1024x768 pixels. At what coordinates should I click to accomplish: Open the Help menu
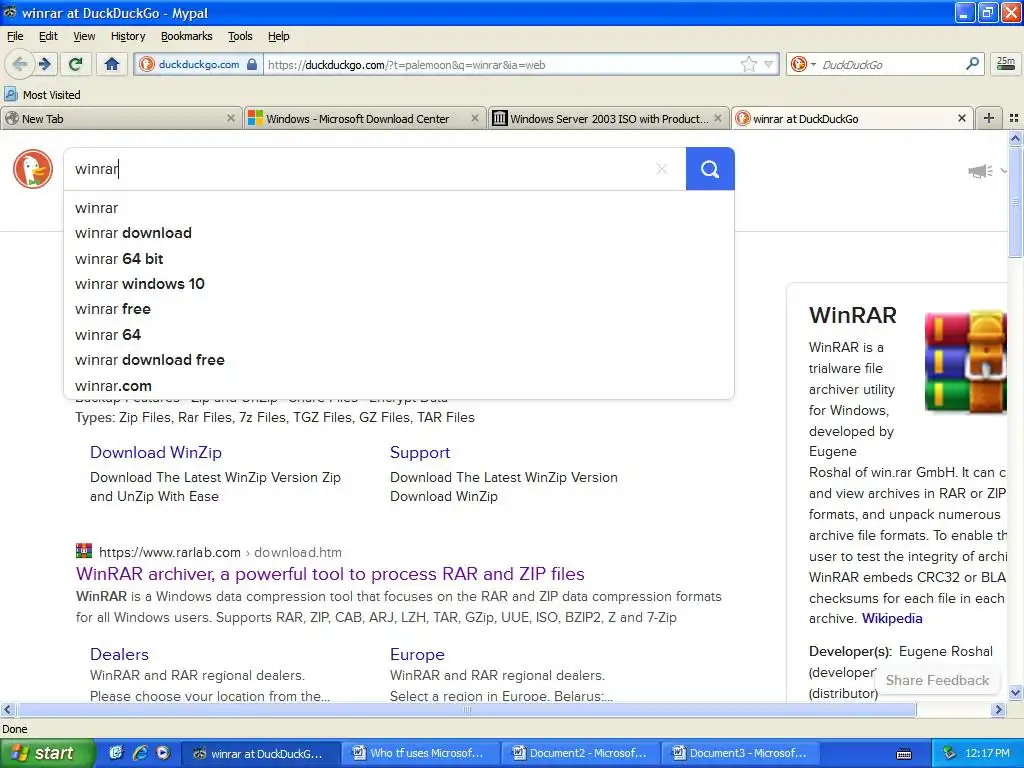278,36
